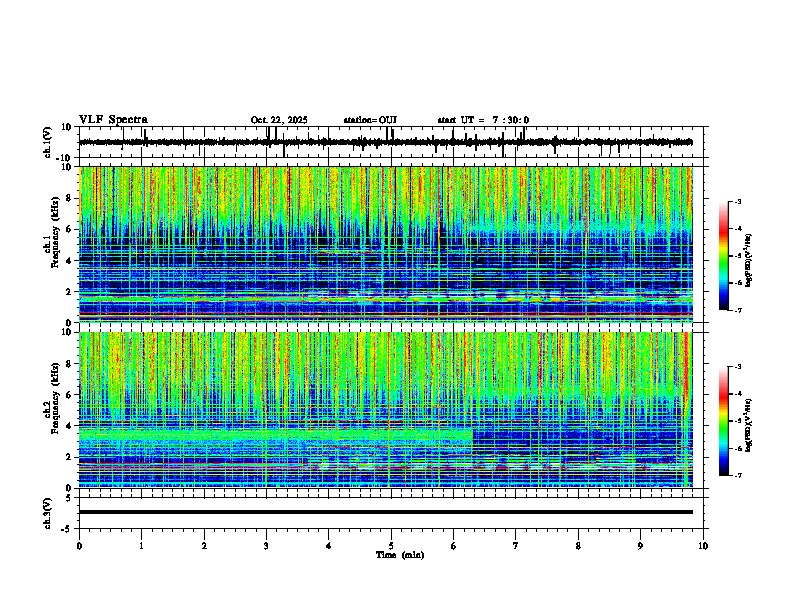Click the "-3" label atop ch.1 color scale
792x612 pixels.
tap(738, 202)
